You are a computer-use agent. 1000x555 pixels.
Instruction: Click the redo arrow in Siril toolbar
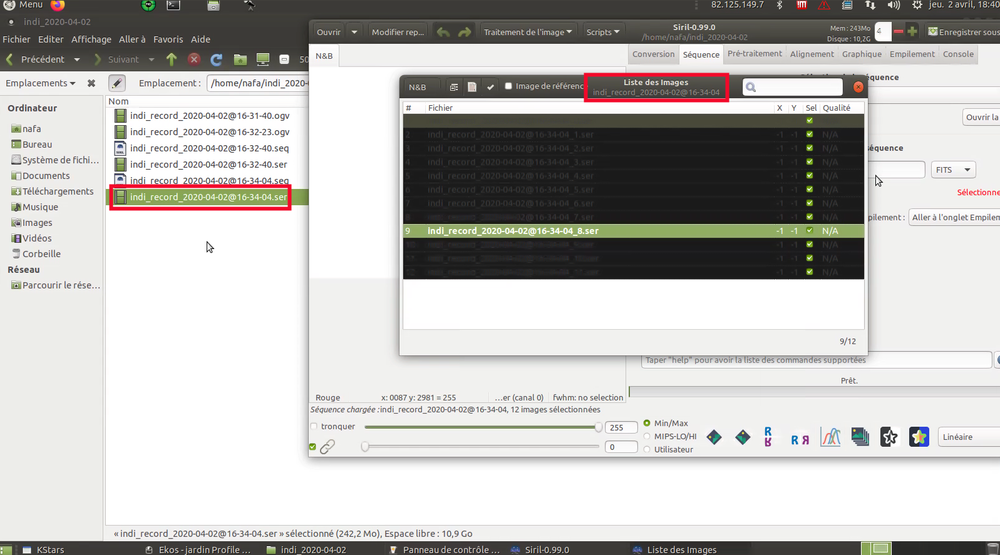click(x=464, y=32)
